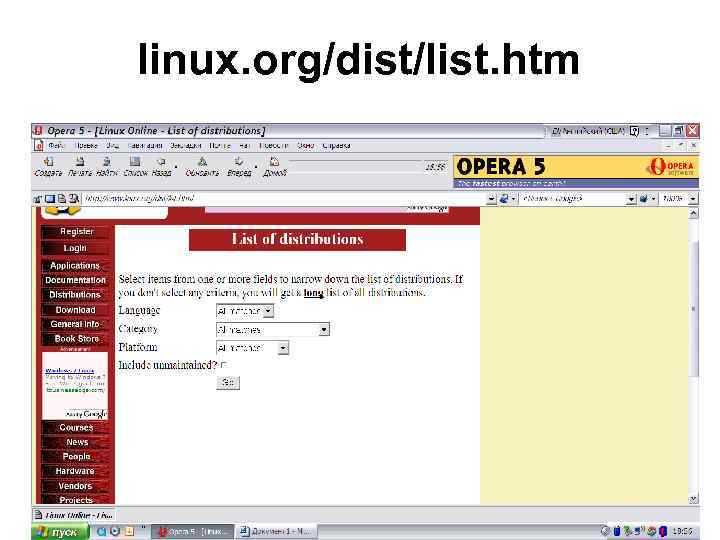Image resolution: width=720 pixels, height=540 pixels.
Task: Expand arrow next to blue icon before zoom
Action: pyautogui.click(x=652, y=199)
